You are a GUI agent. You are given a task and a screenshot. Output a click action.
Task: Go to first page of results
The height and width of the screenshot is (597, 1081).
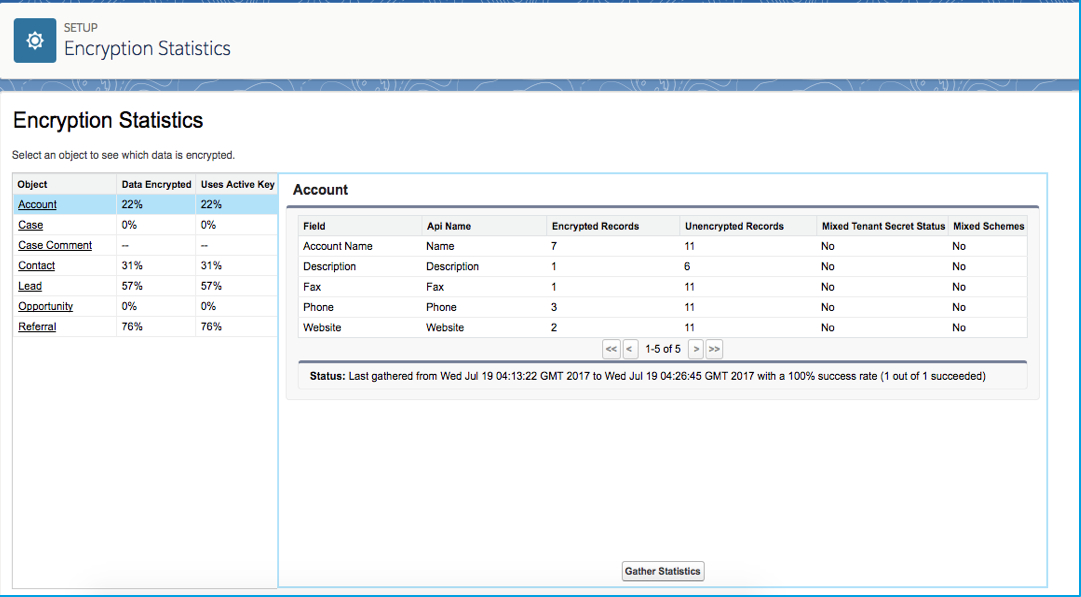611,349
